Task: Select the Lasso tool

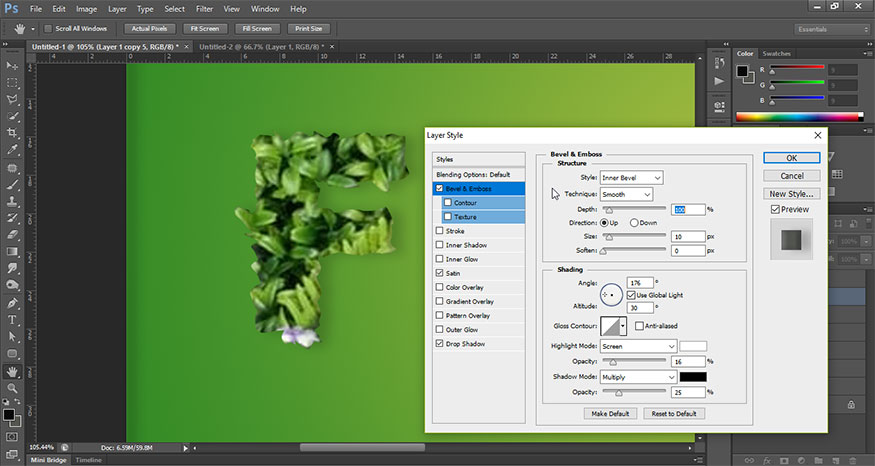Action: [x=13, y=99]
